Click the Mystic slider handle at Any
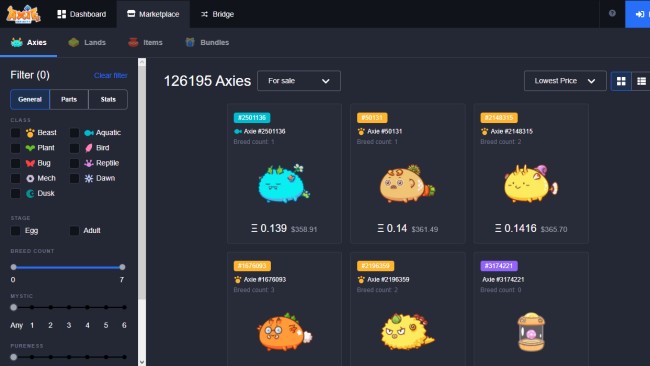This screenshot has width=650, height=366. (x=14, y=308)
